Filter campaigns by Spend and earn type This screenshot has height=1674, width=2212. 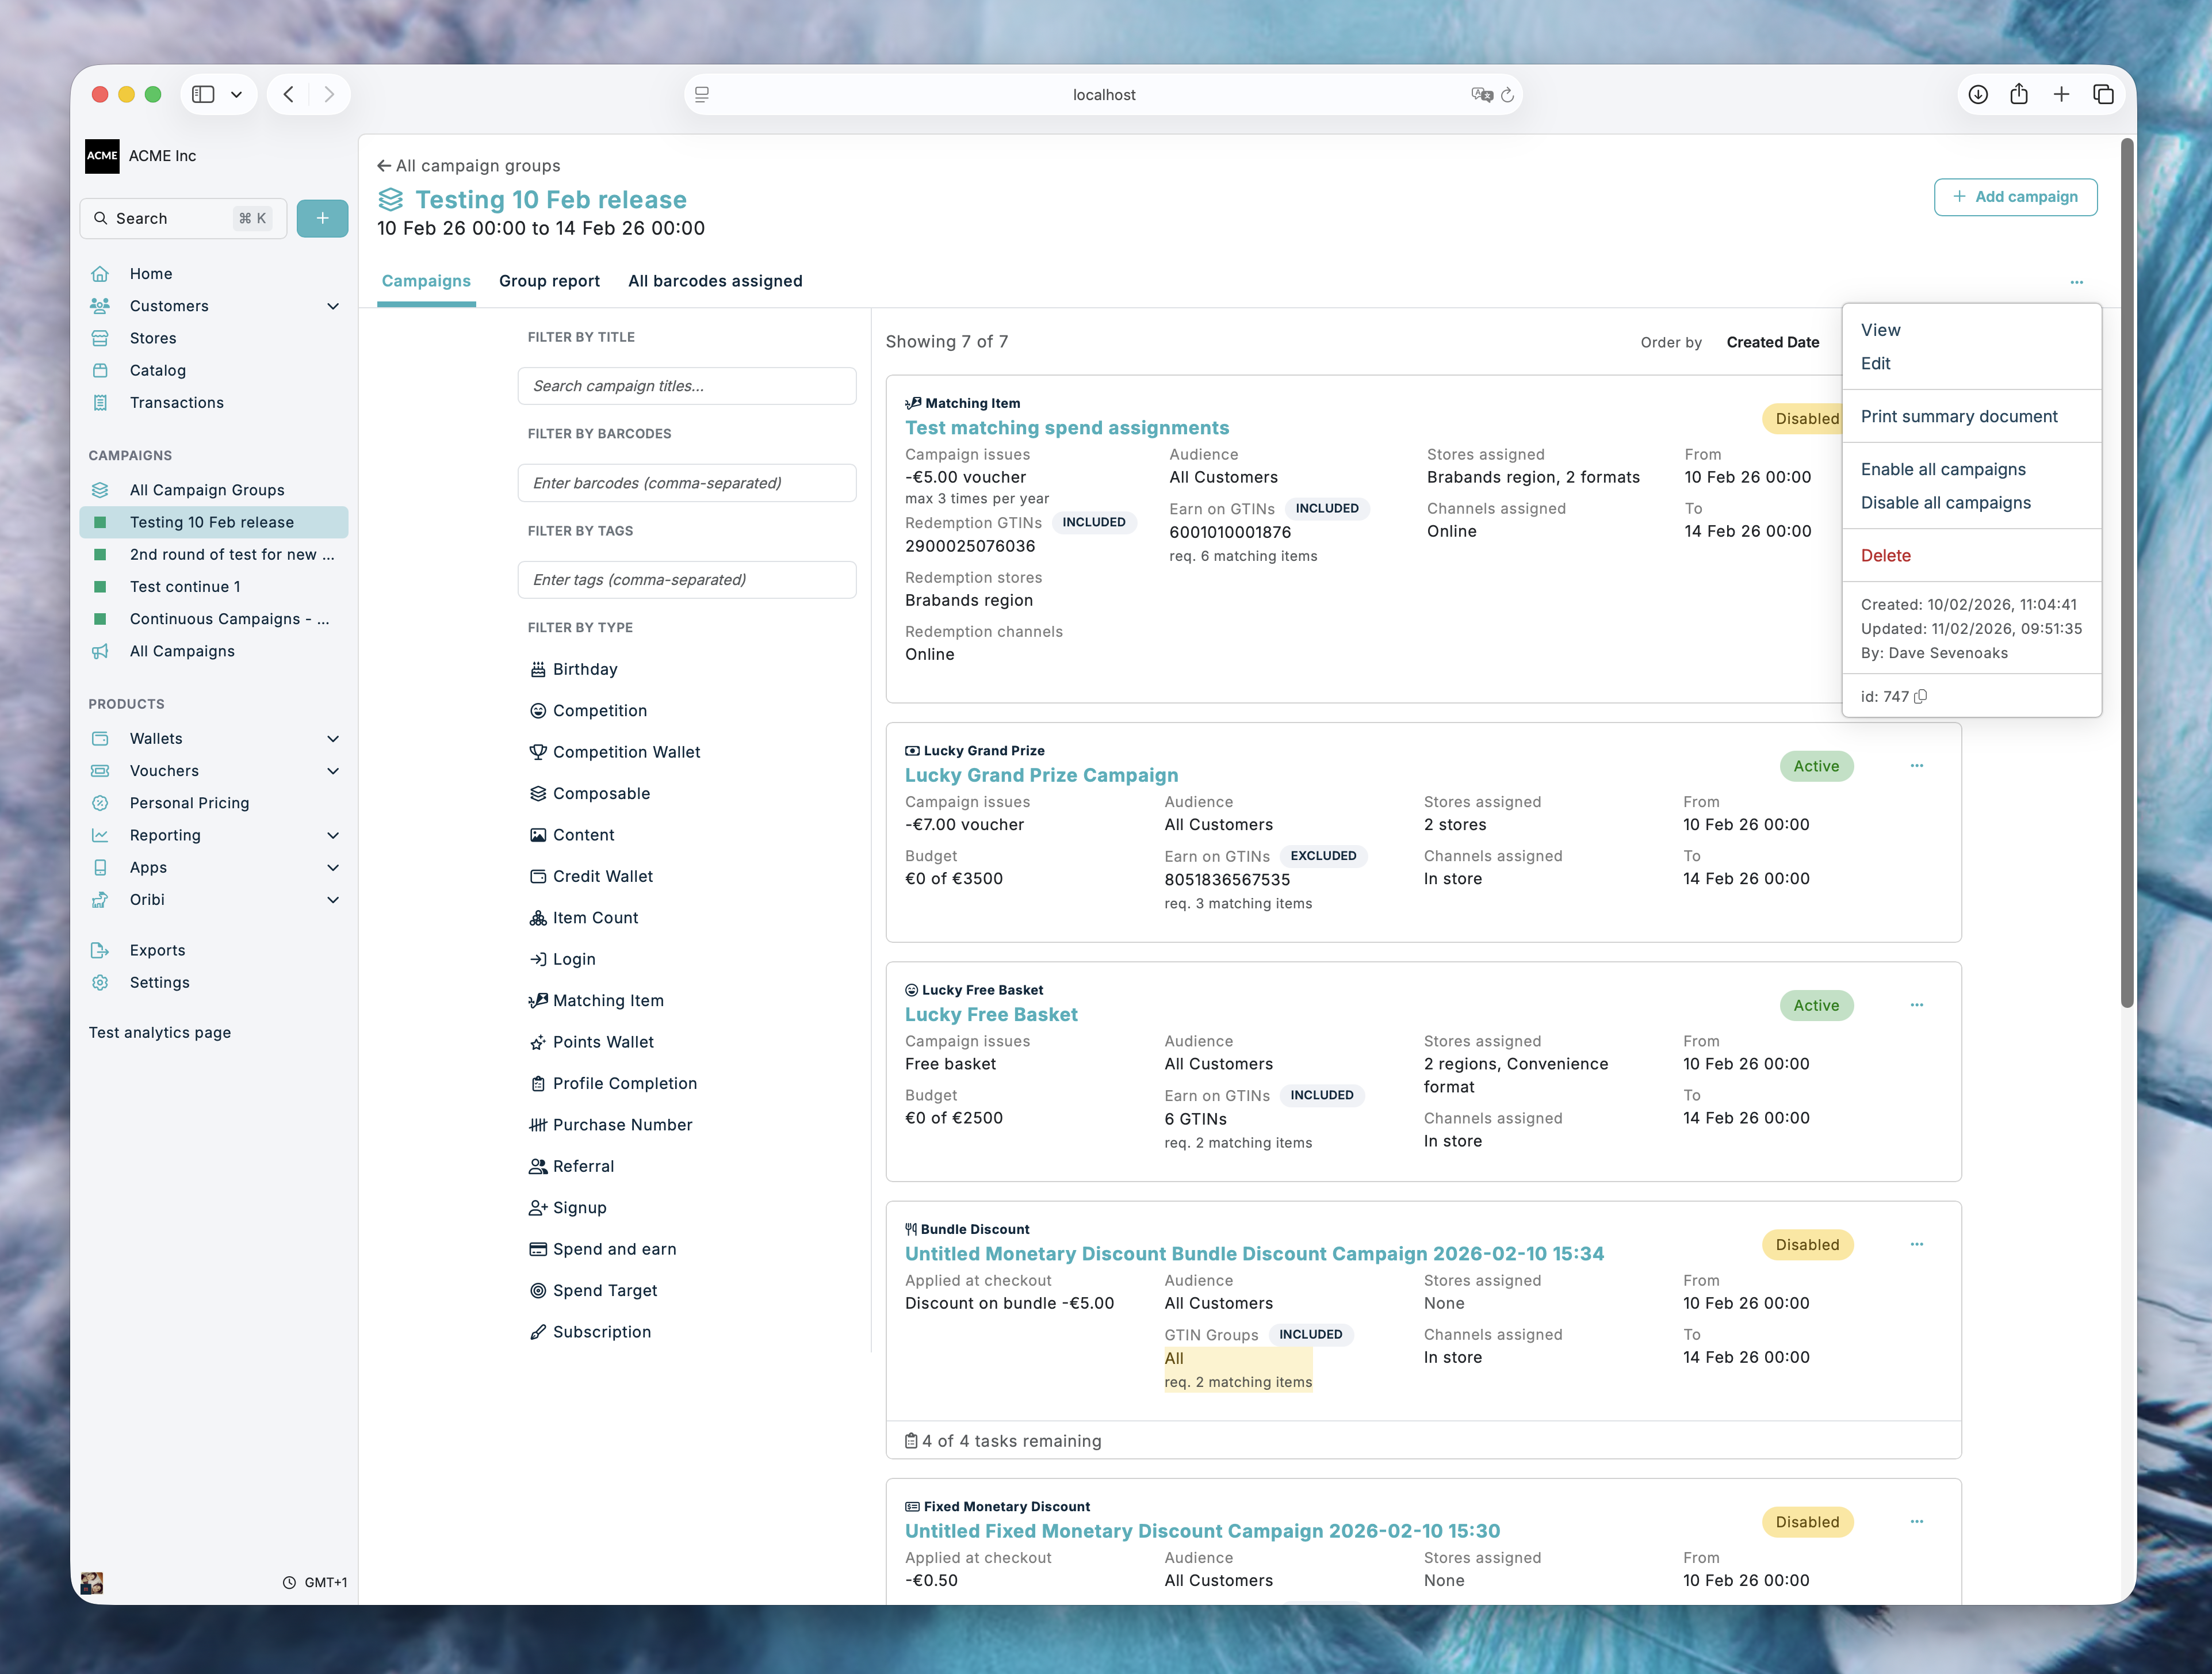pyautogui.click(x=614, y=1249)
